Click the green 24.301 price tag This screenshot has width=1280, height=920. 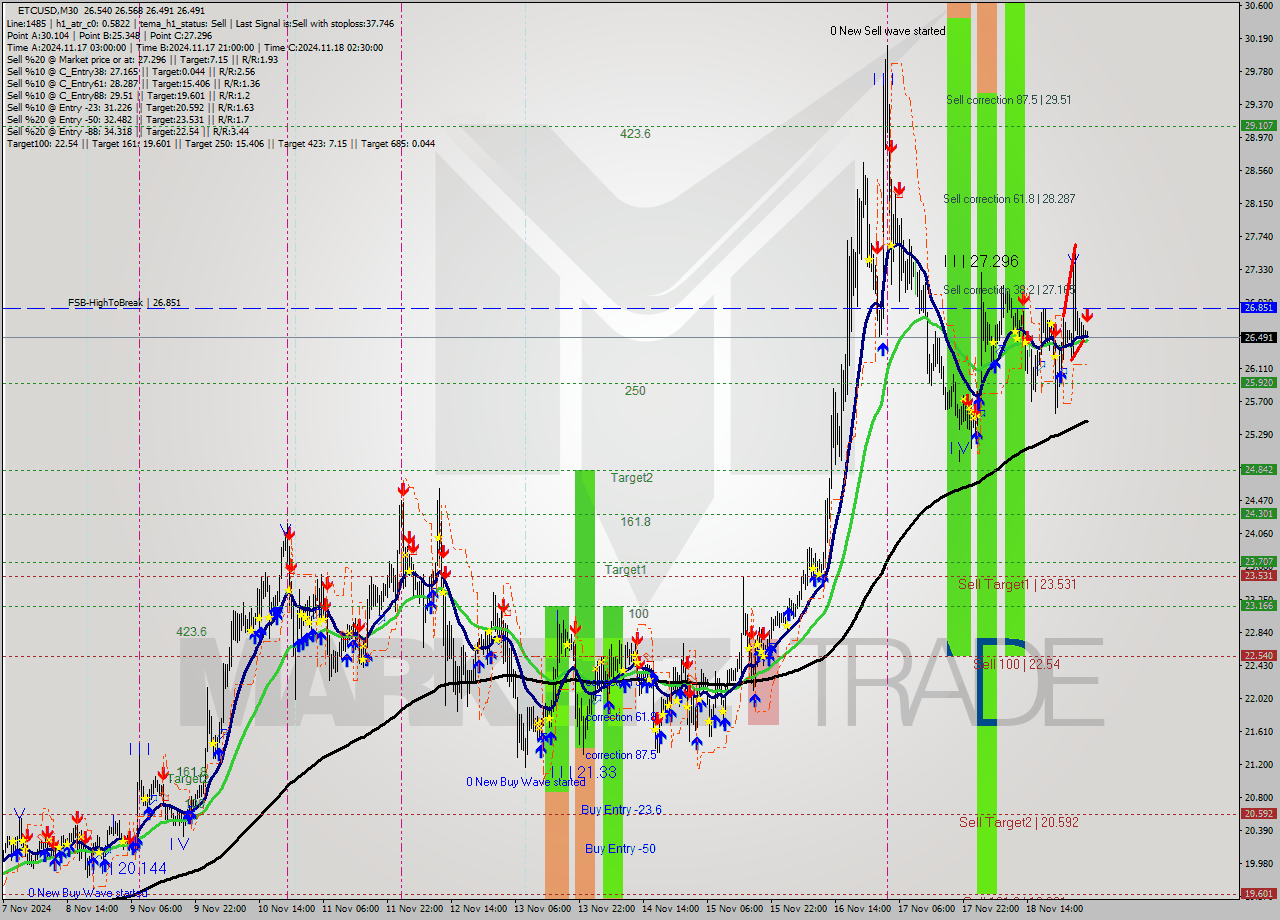1258,513
